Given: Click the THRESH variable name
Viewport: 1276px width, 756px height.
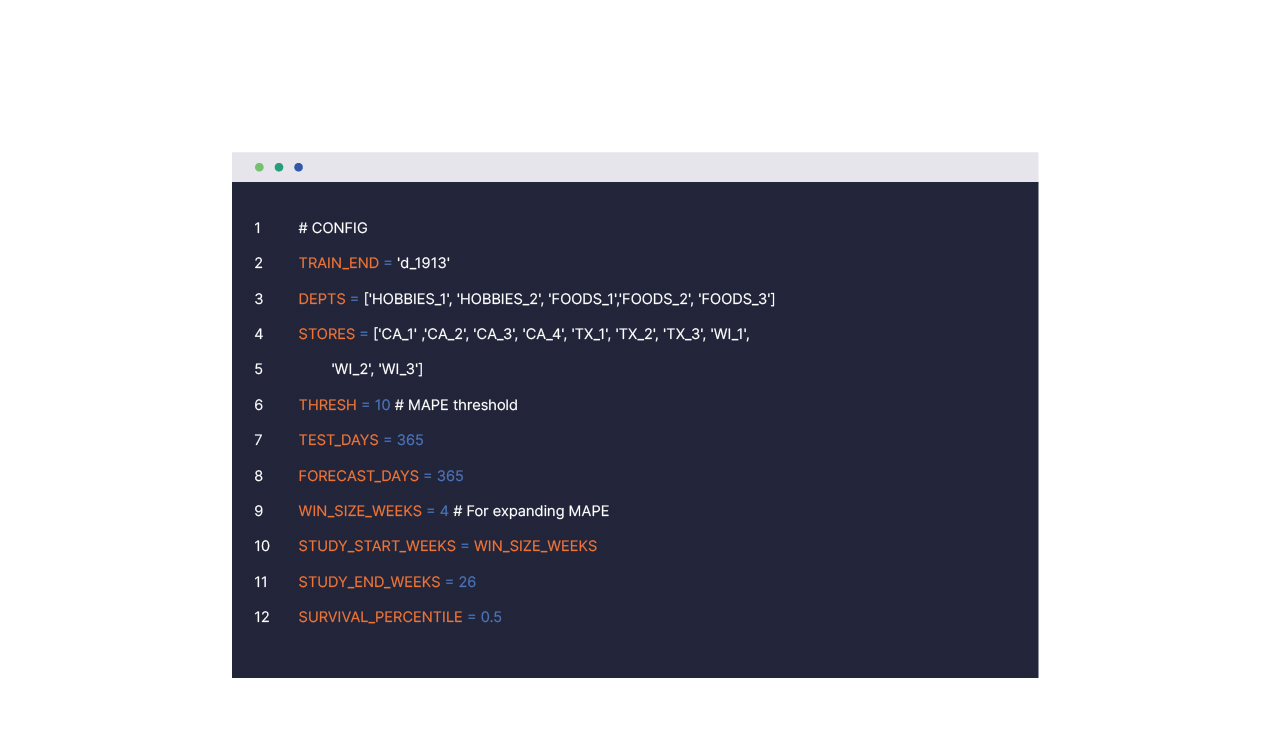Looking at the screenshot, I should pyautogui.click(x=327, y=405).
